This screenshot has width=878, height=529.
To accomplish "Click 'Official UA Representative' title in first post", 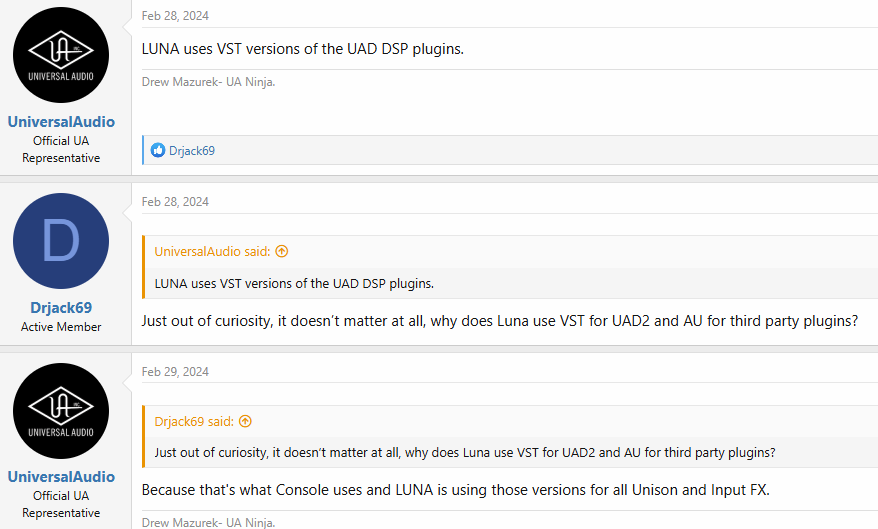I will (61, 149).
